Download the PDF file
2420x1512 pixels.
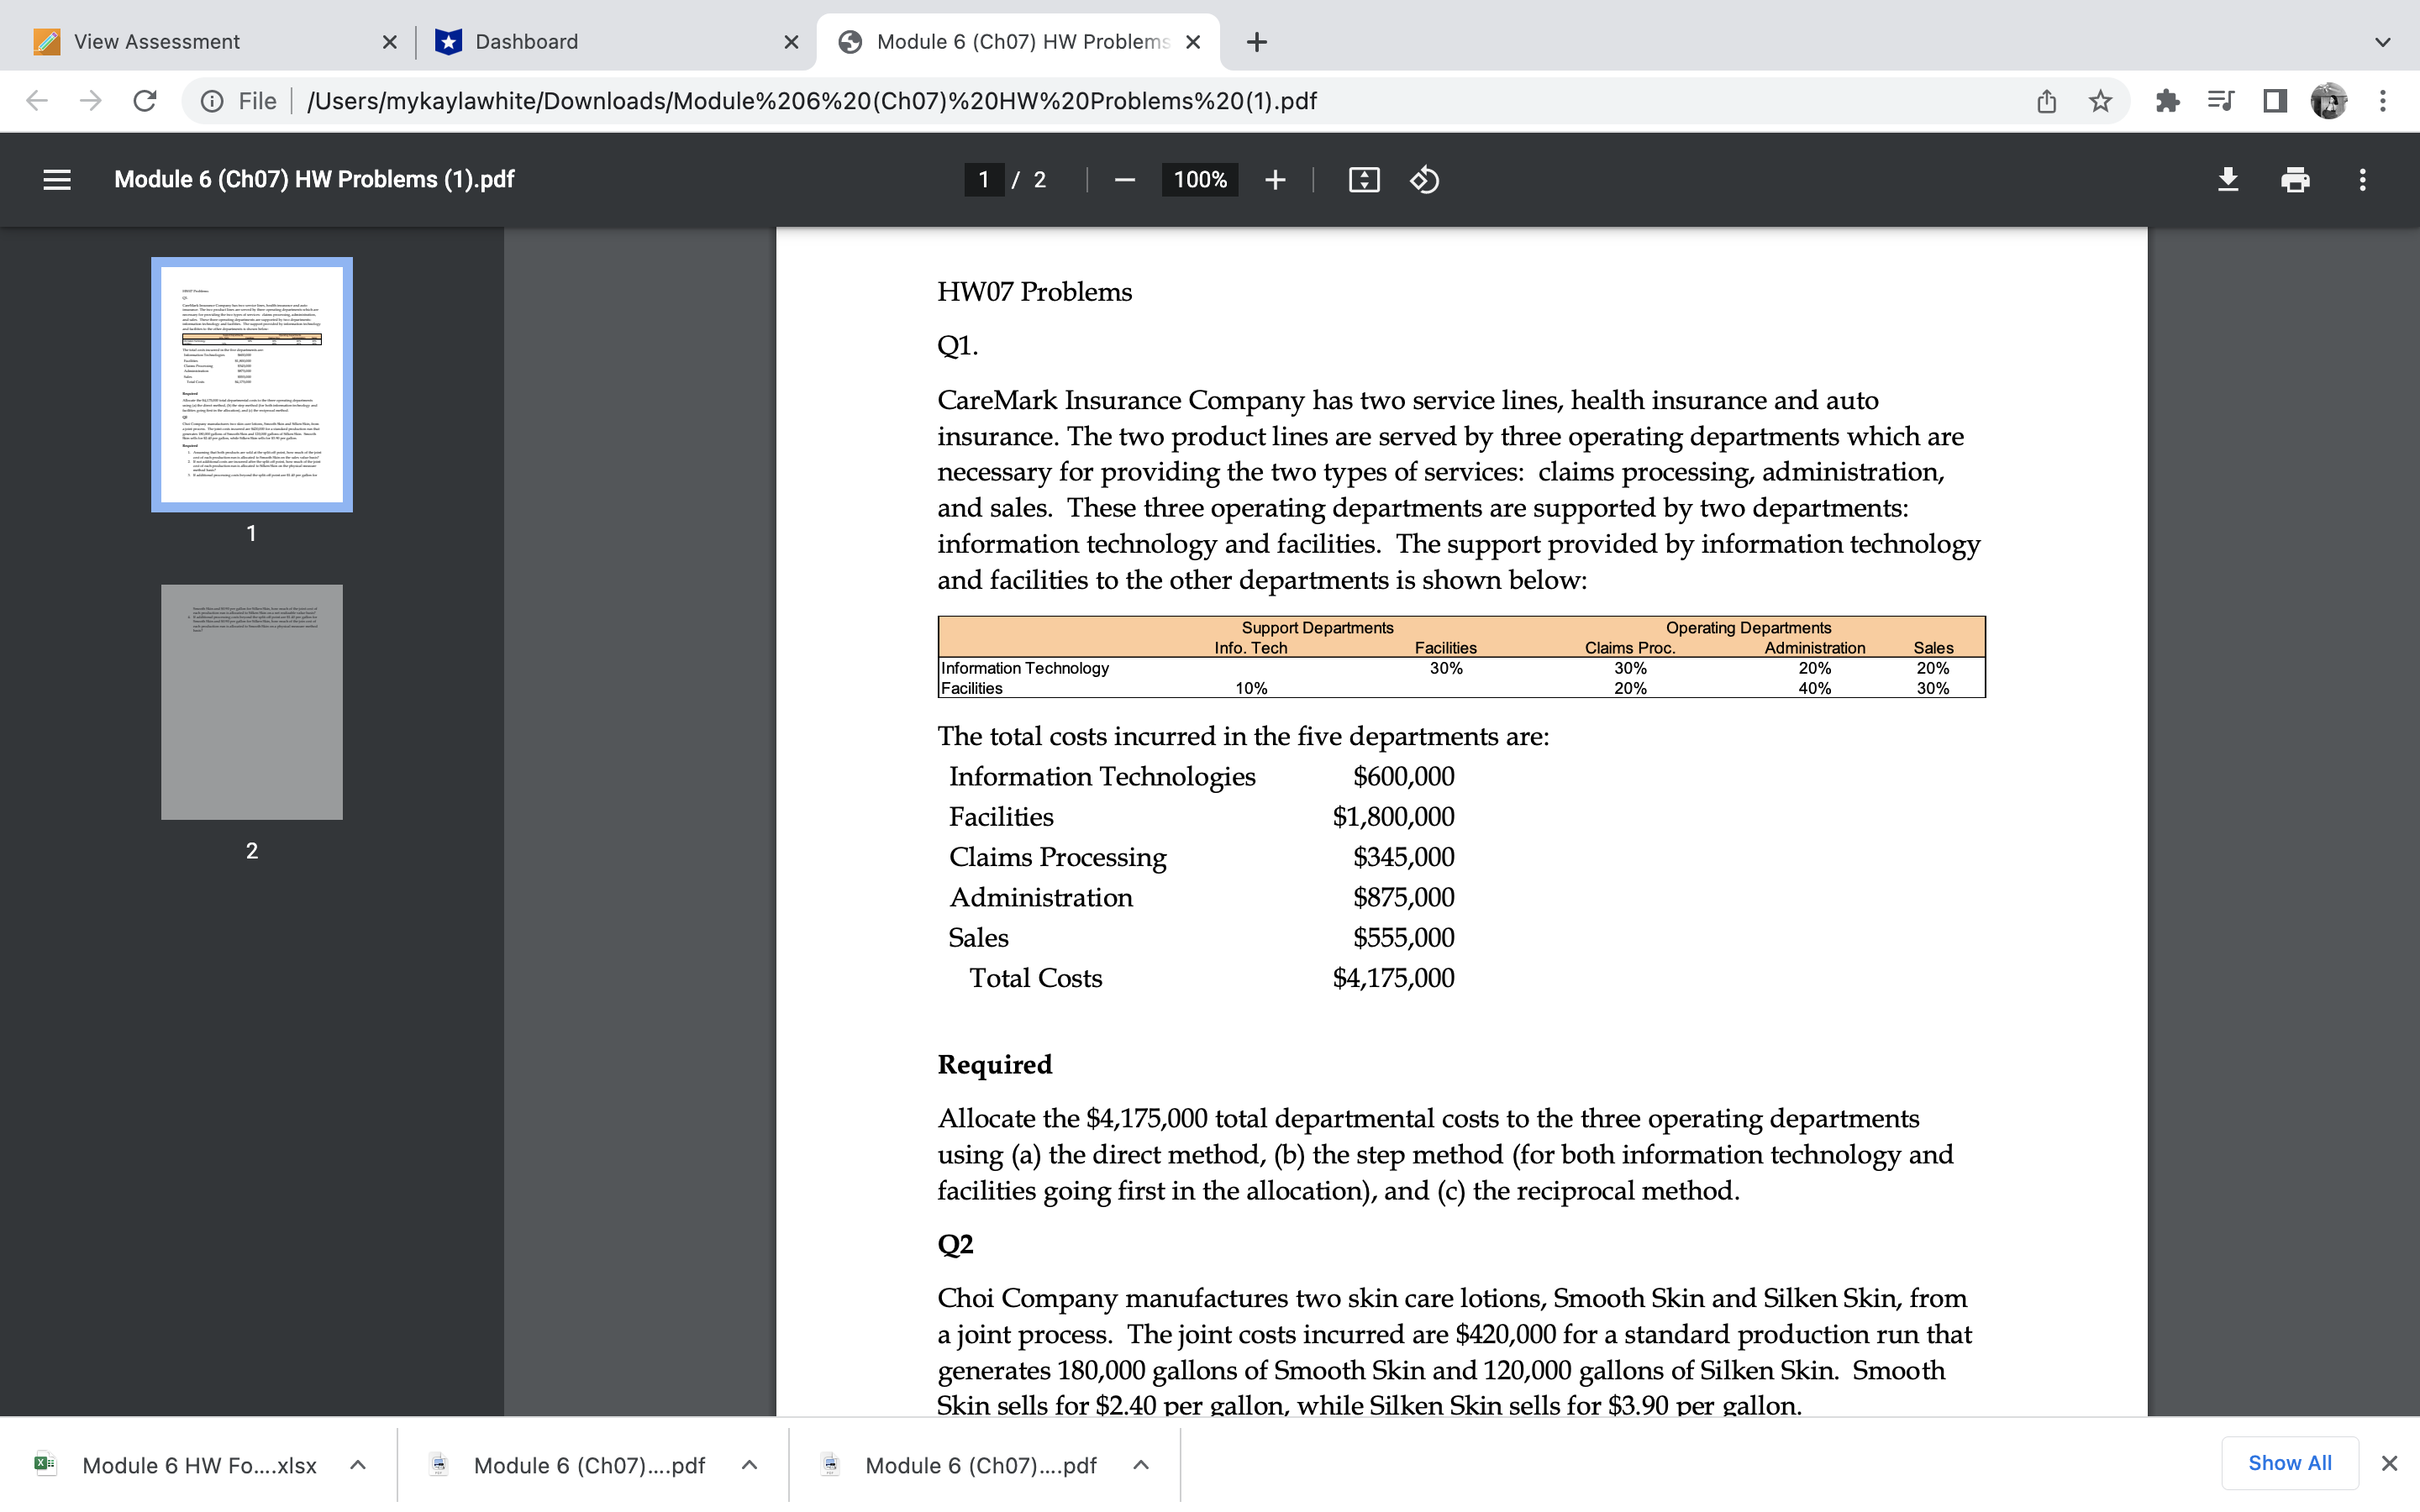point(2228,180)
